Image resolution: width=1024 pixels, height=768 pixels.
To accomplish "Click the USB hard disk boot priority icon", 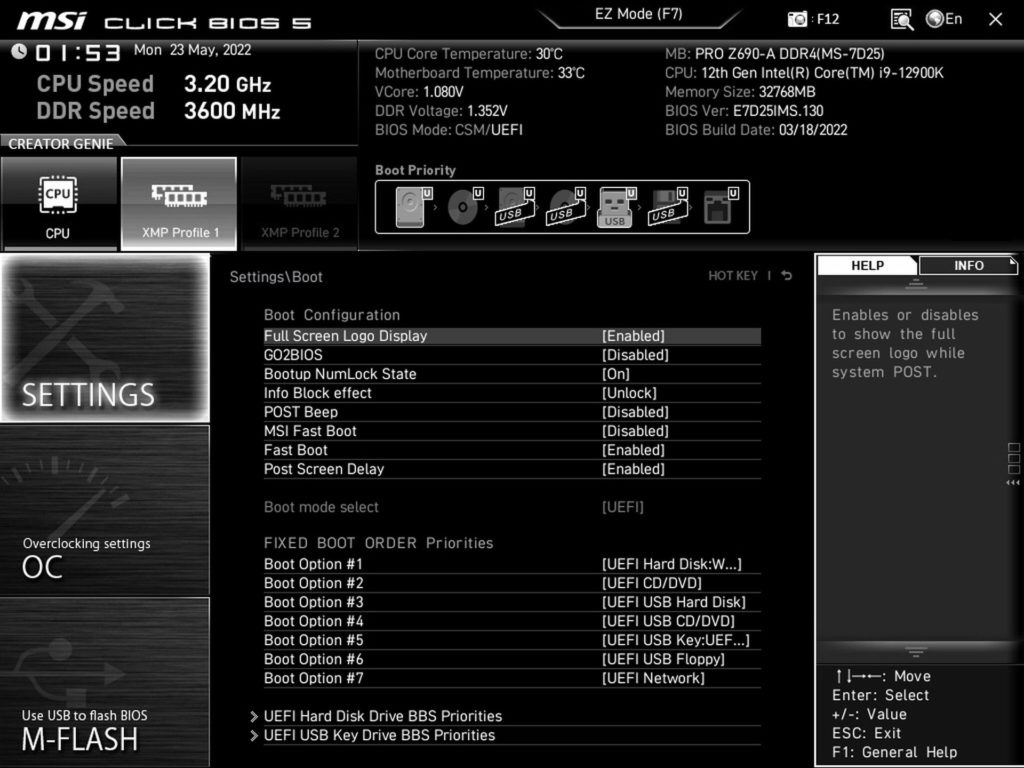I will [515, 207].
